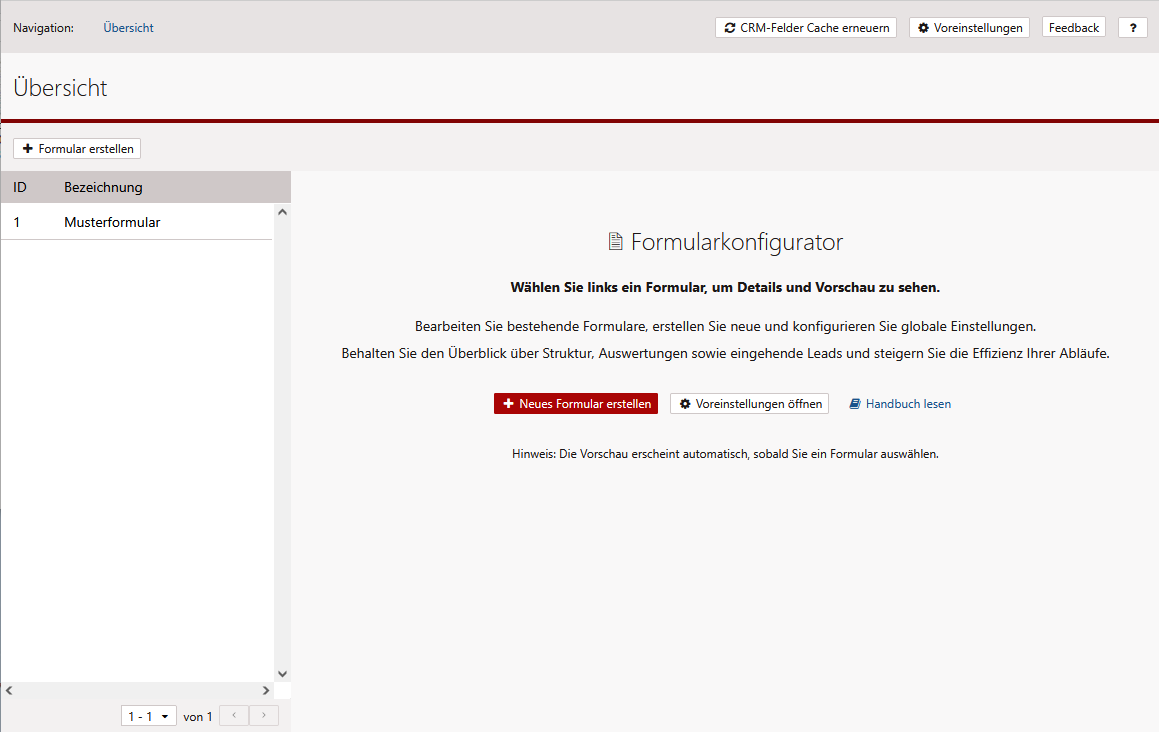1159x732 pixels.
Task: Click the CRM-Felder Cache erneuern refresh icon
Action: coord(730,28)
